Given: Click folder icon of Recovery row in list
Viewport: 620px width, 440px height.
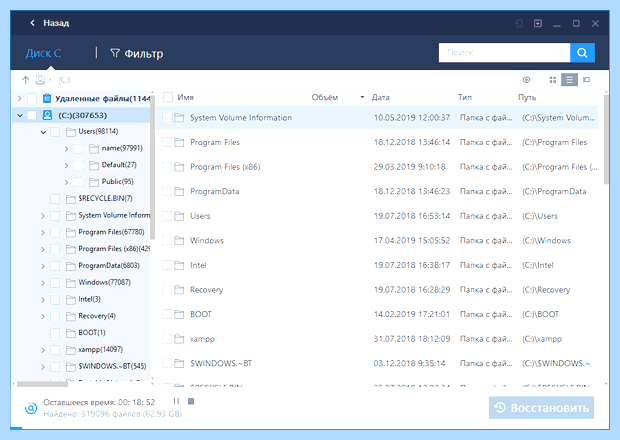Looking at the screenshot, I should tap(179, 290).
